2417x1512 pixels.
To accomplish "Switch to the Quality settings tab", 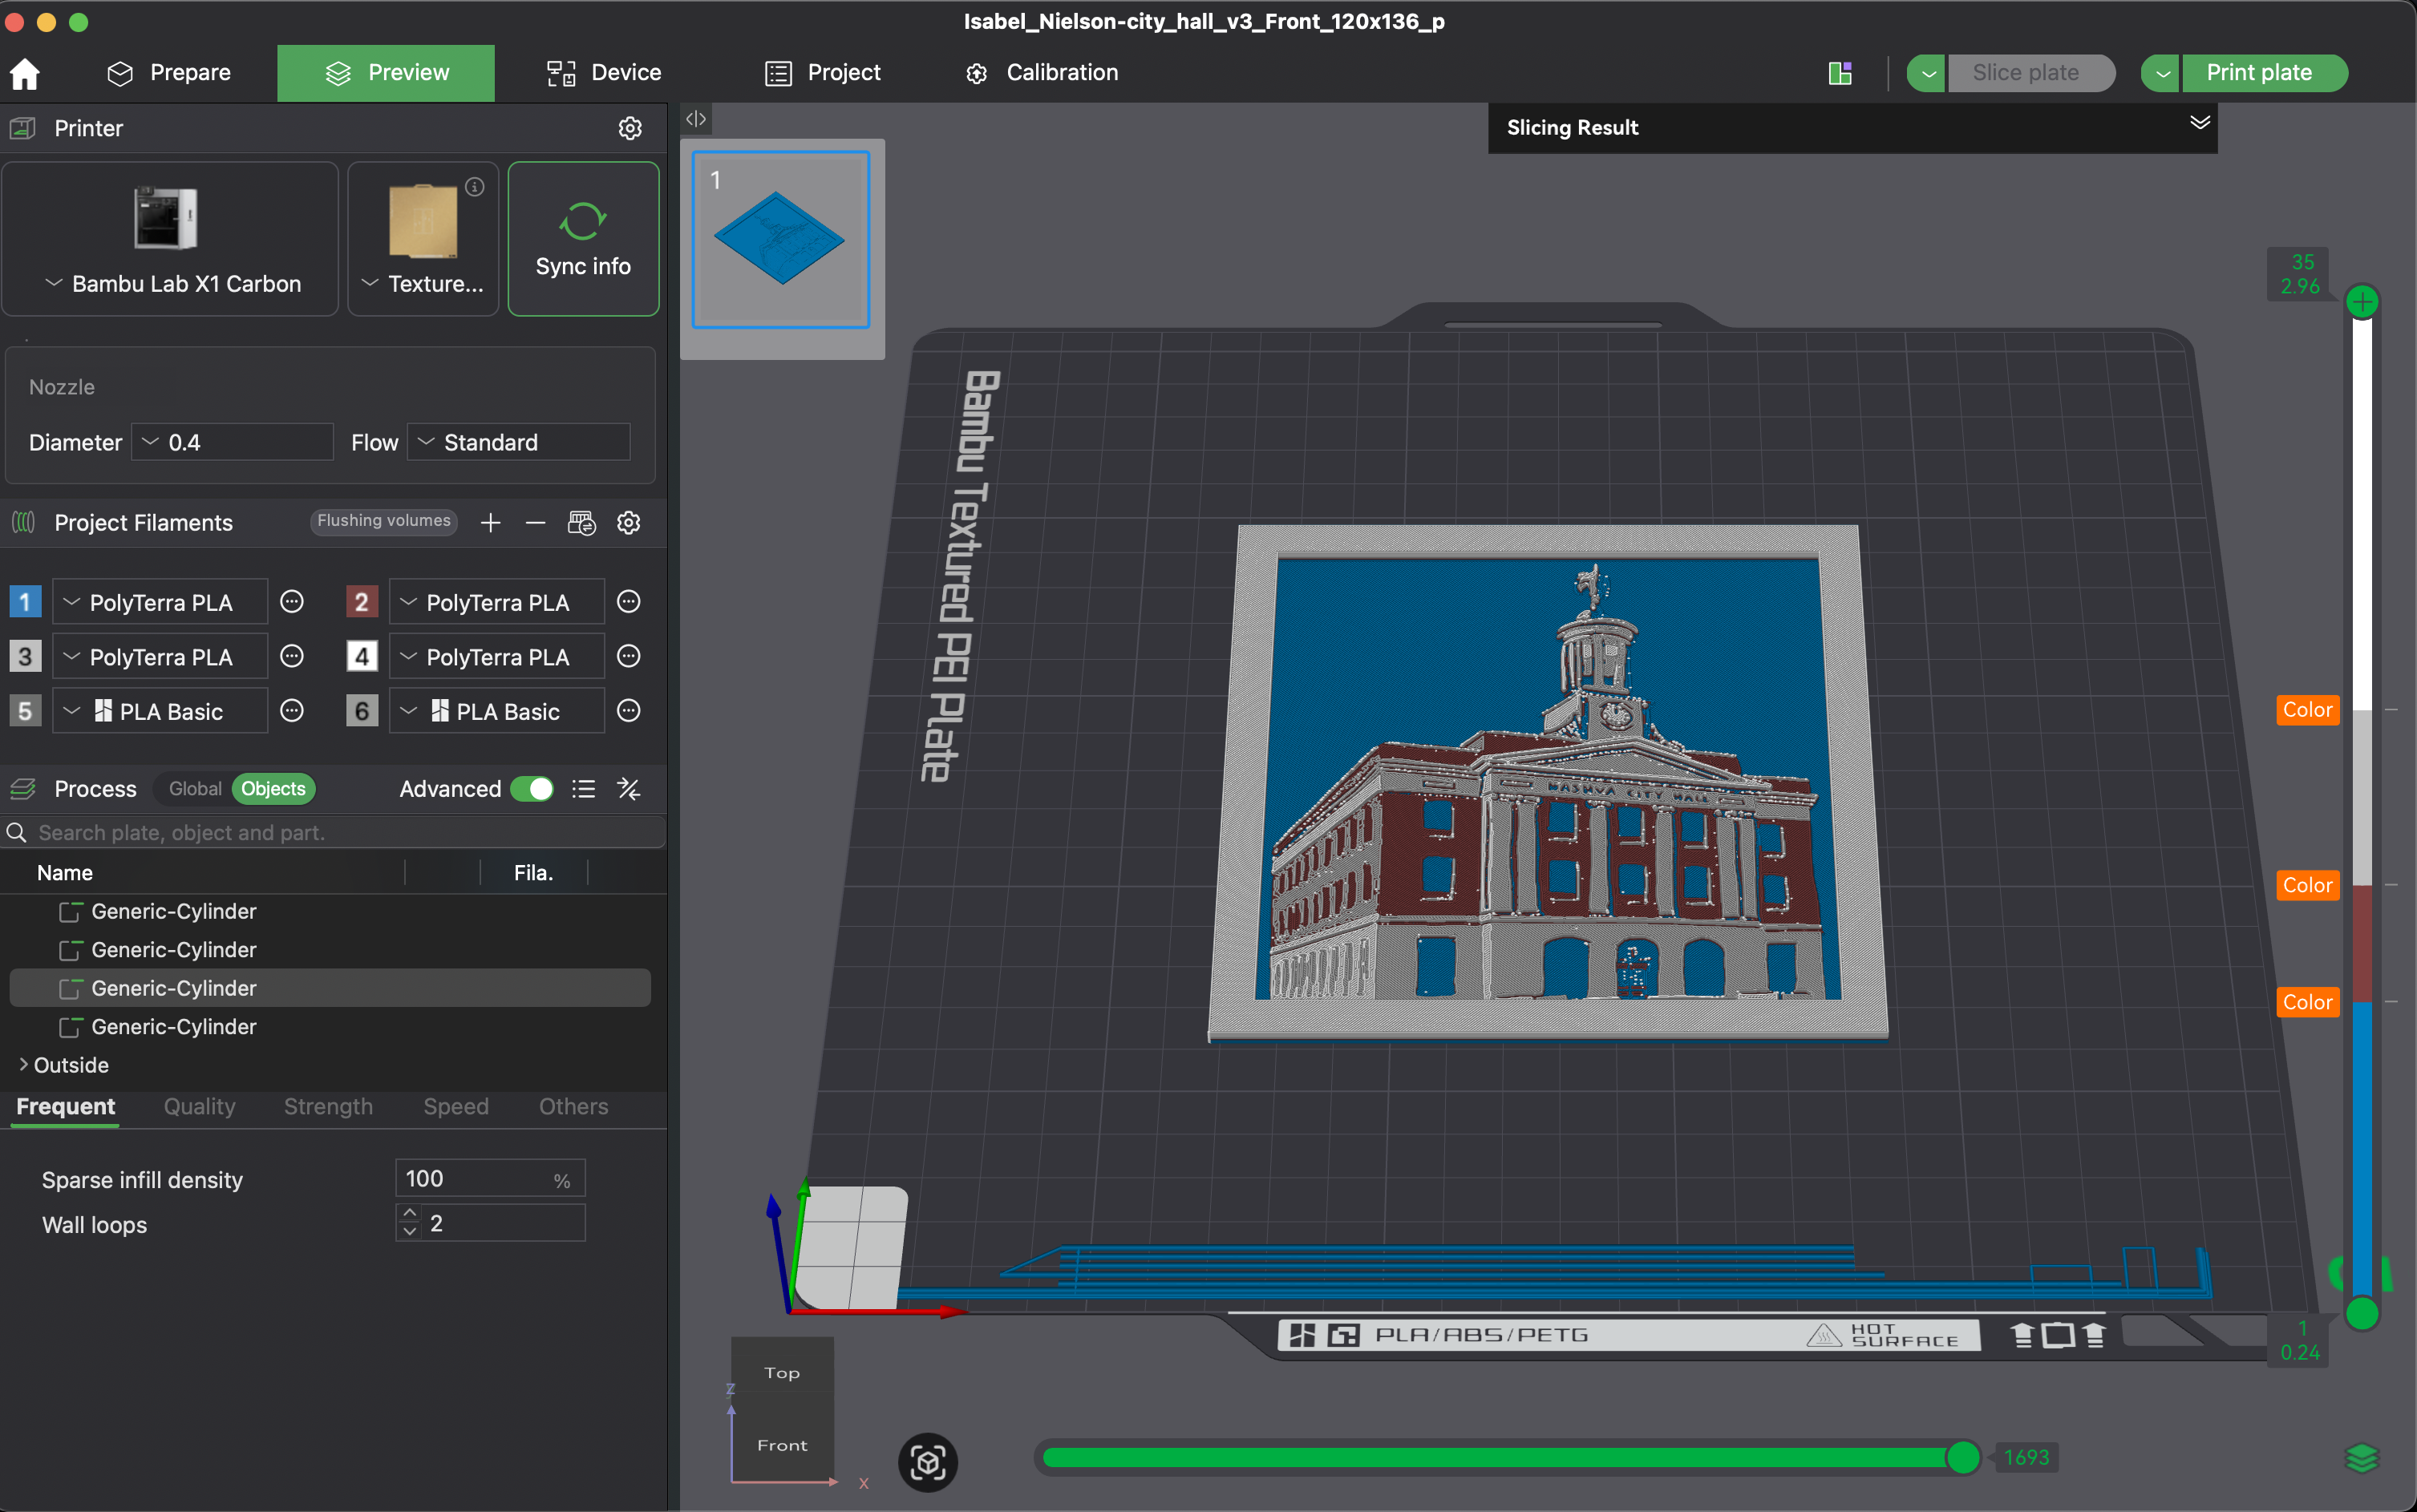I will pos(200,1106).
